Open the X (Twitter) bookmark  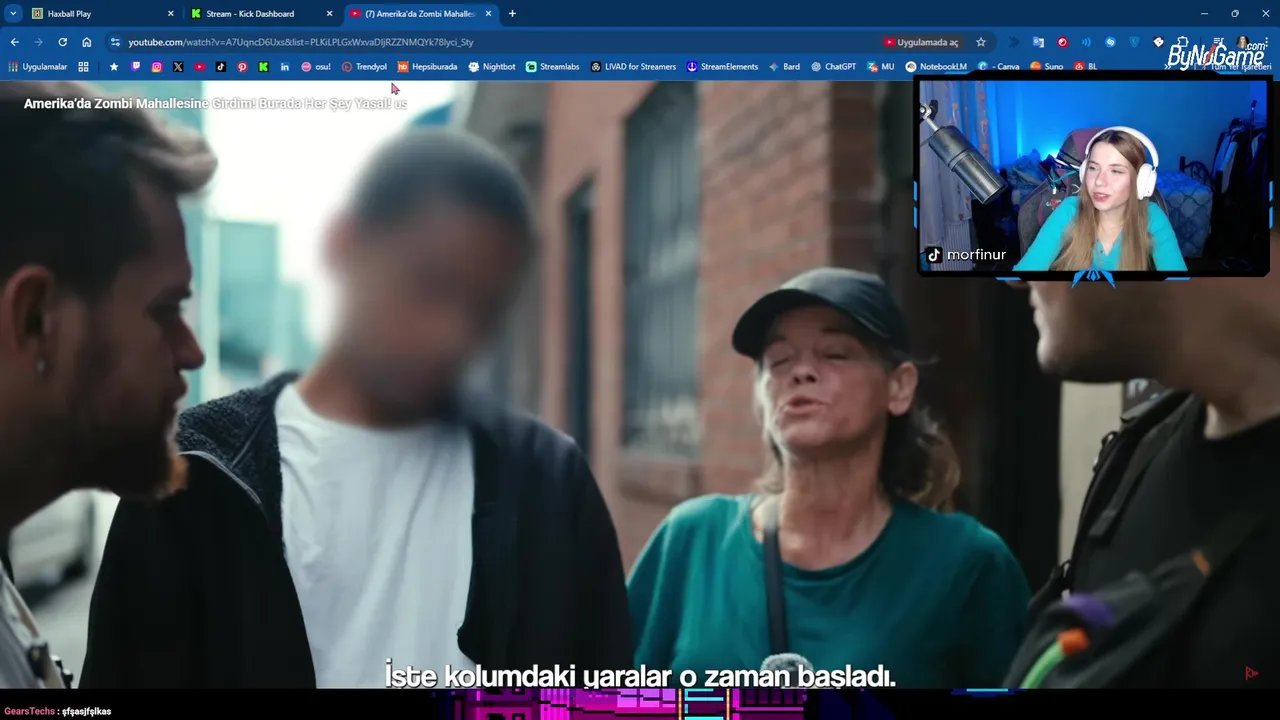pyautogui.click(x=178, y=67)
